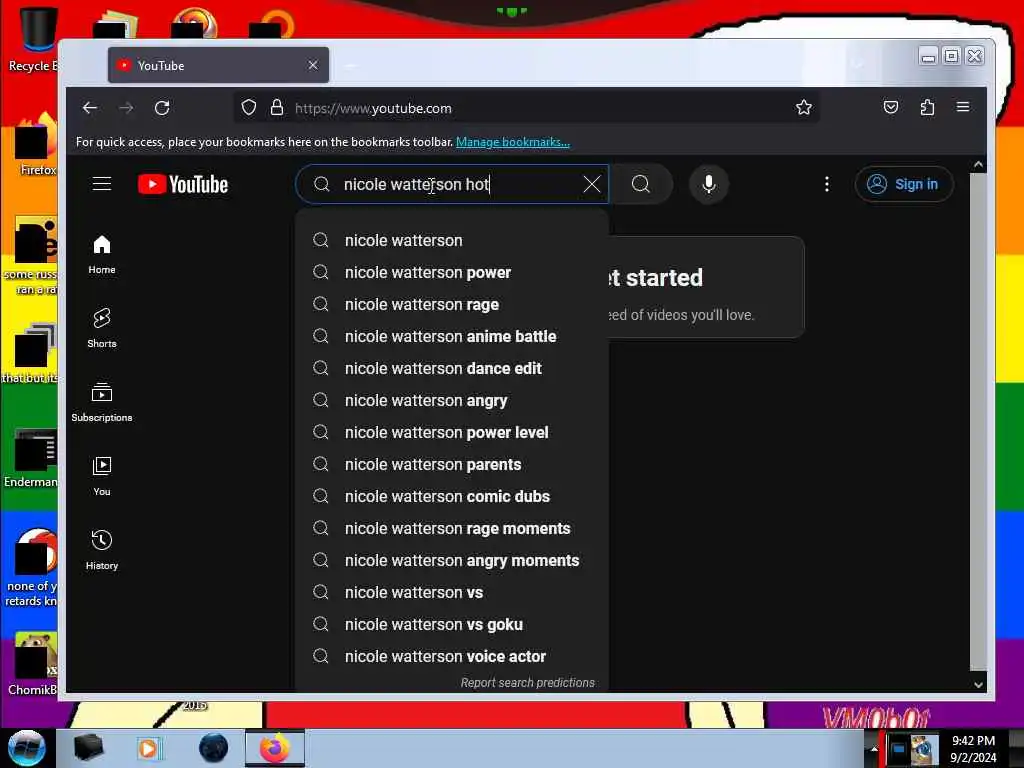Open YouTube settings three-dot menu
This screenshot has height=768, width=1024.
(827, 184)
